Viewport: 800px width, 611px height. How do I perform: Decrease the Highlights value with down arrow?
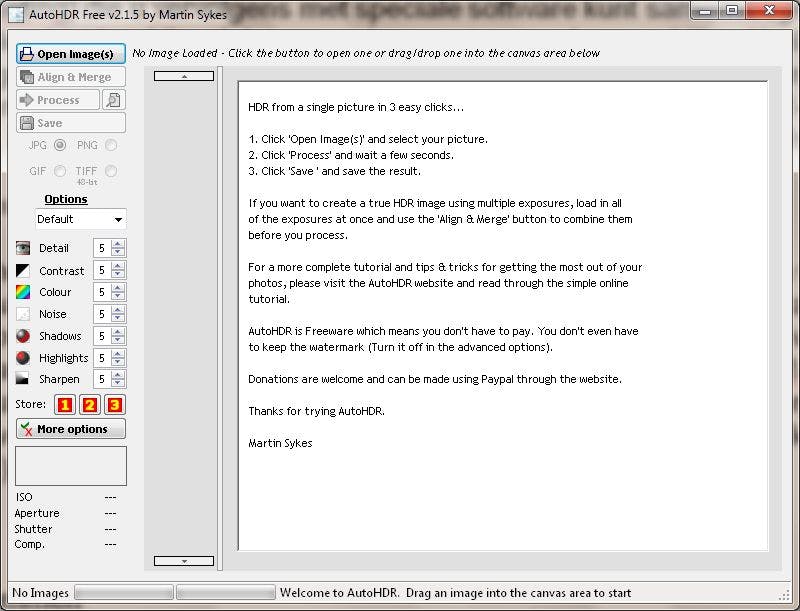pyautogui.click(x=118, y=362)
